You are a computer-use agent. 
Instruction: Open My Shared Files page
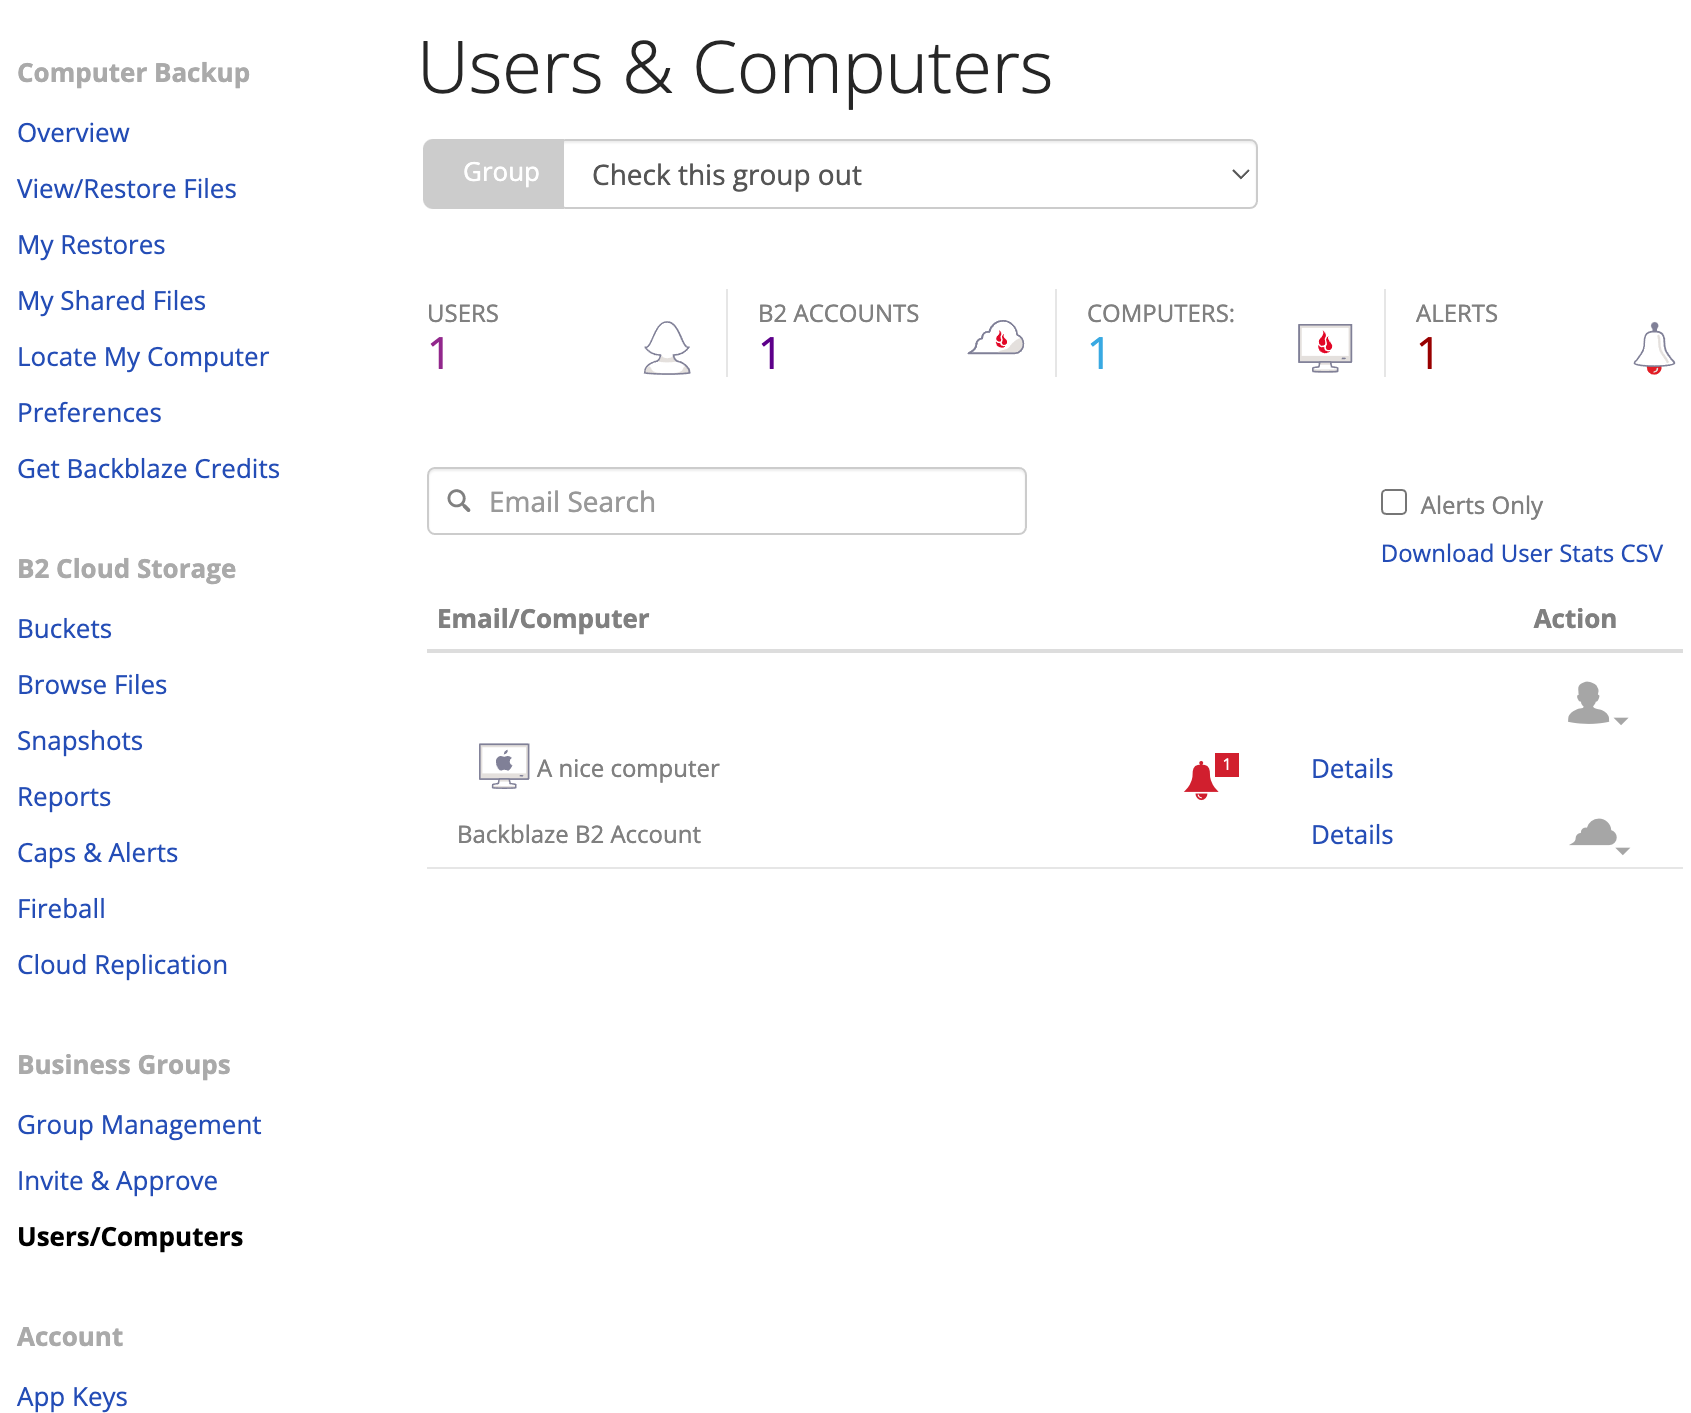tap(111, 300)
